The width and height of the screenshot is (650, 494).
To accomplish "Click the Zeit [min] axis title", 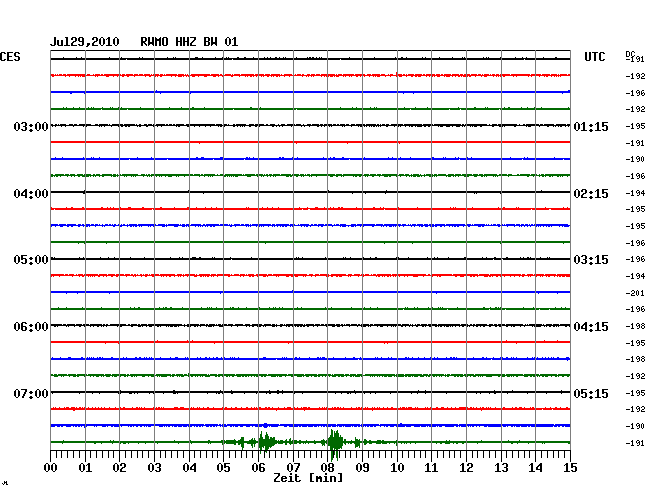I will pos(308,478).
